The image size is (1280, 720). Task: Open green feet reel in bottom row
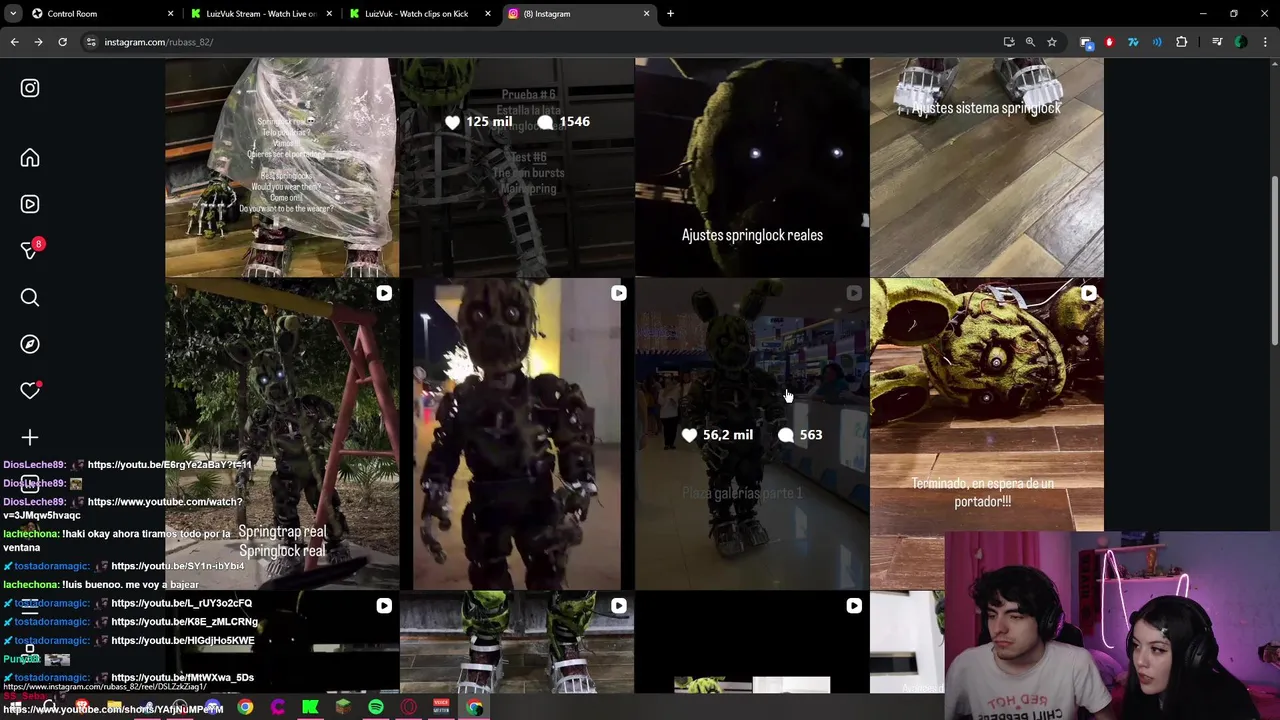[x=516, y=642]
